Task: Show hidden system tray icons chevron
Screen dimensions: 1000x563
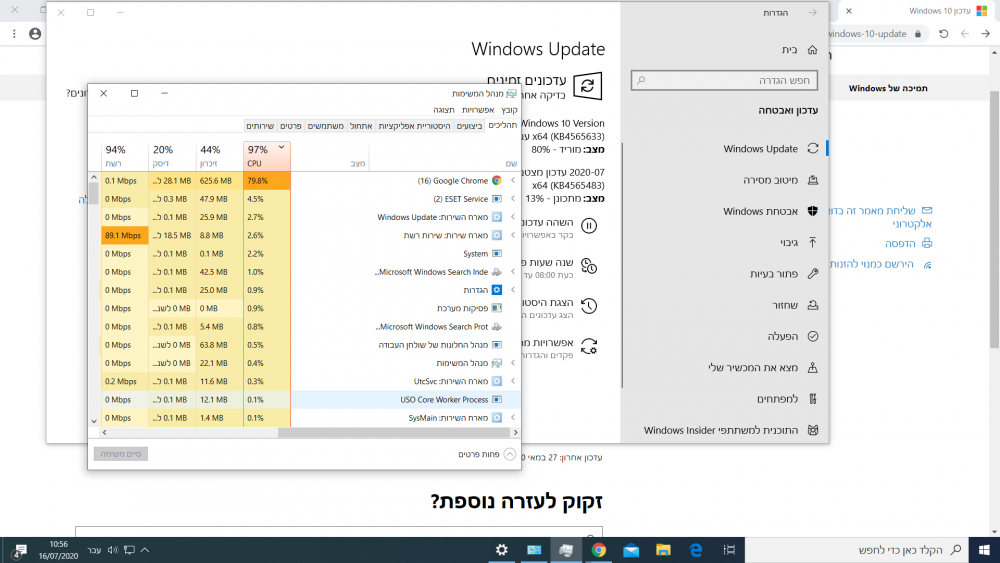Action: (145, 550)
